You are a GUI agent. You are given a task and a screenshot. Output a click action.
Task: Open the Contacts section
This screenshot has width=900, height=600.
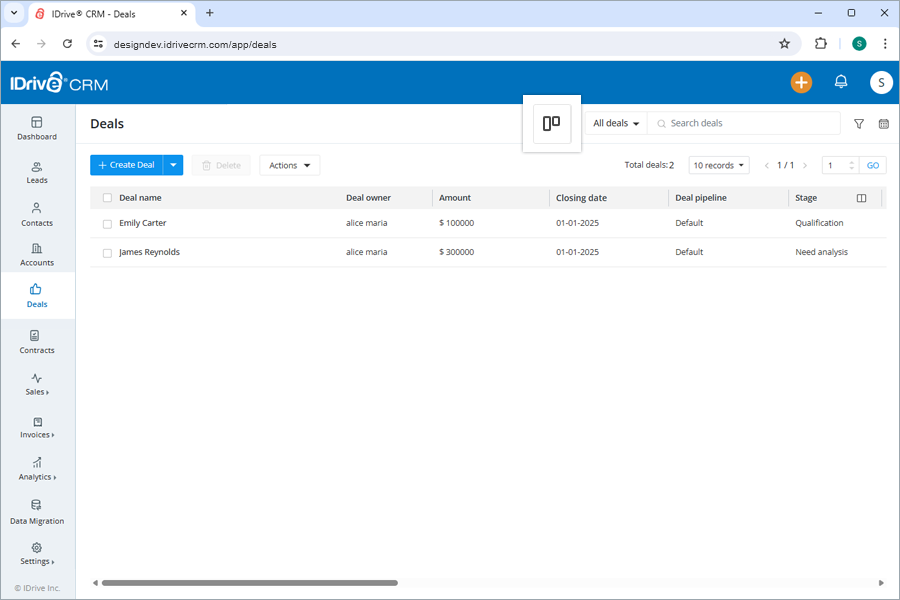click(37, 215)
